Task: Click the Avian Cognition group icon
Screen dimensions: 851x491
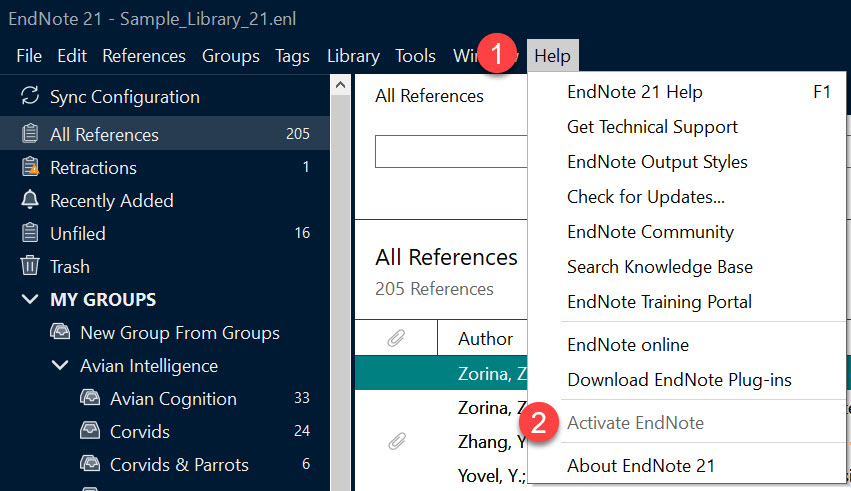Action: click(x=90, y=398)
